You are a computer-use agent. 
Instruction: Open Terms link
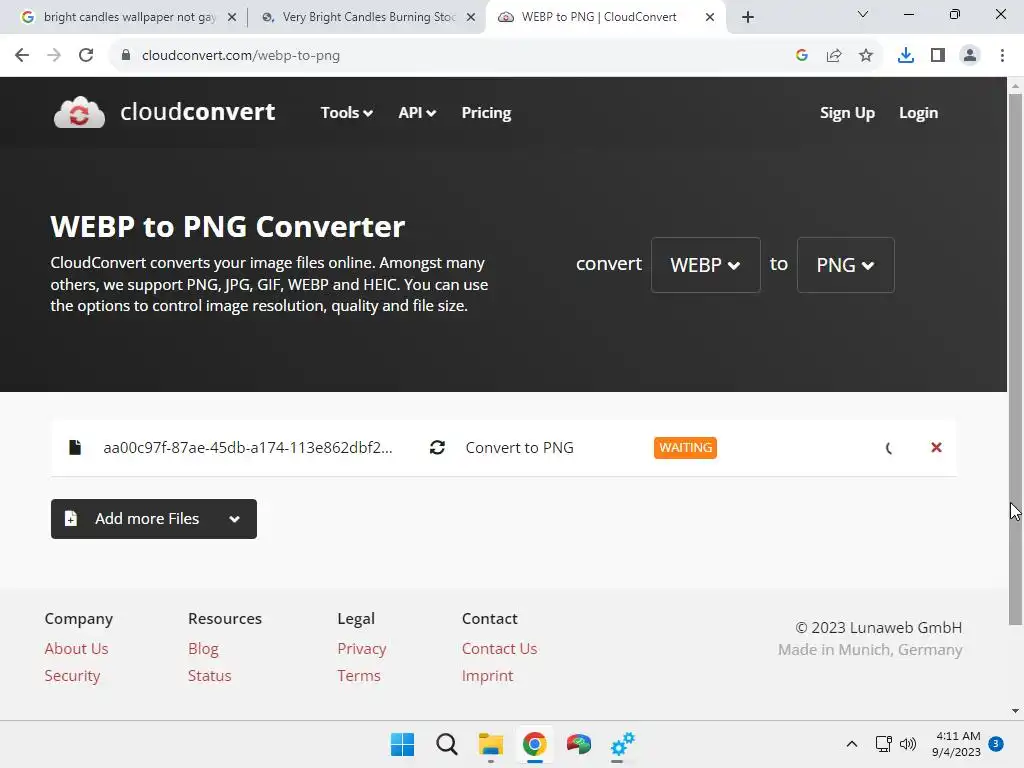click(x=359, y=676)
